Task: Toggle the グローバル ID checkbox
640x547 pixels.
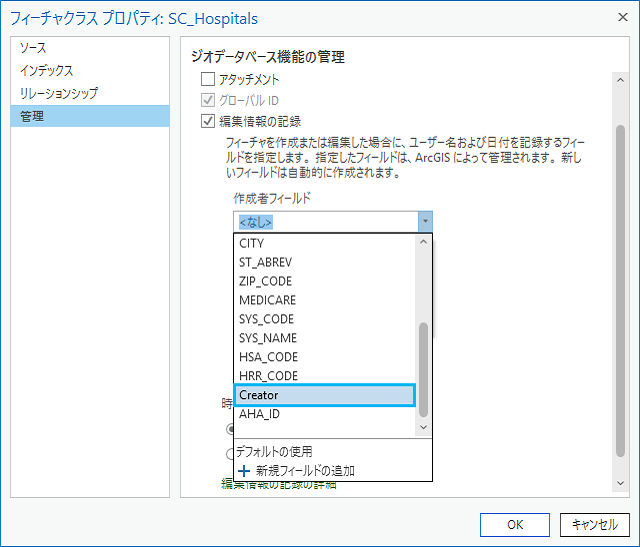Action: [x=208, y=100]
